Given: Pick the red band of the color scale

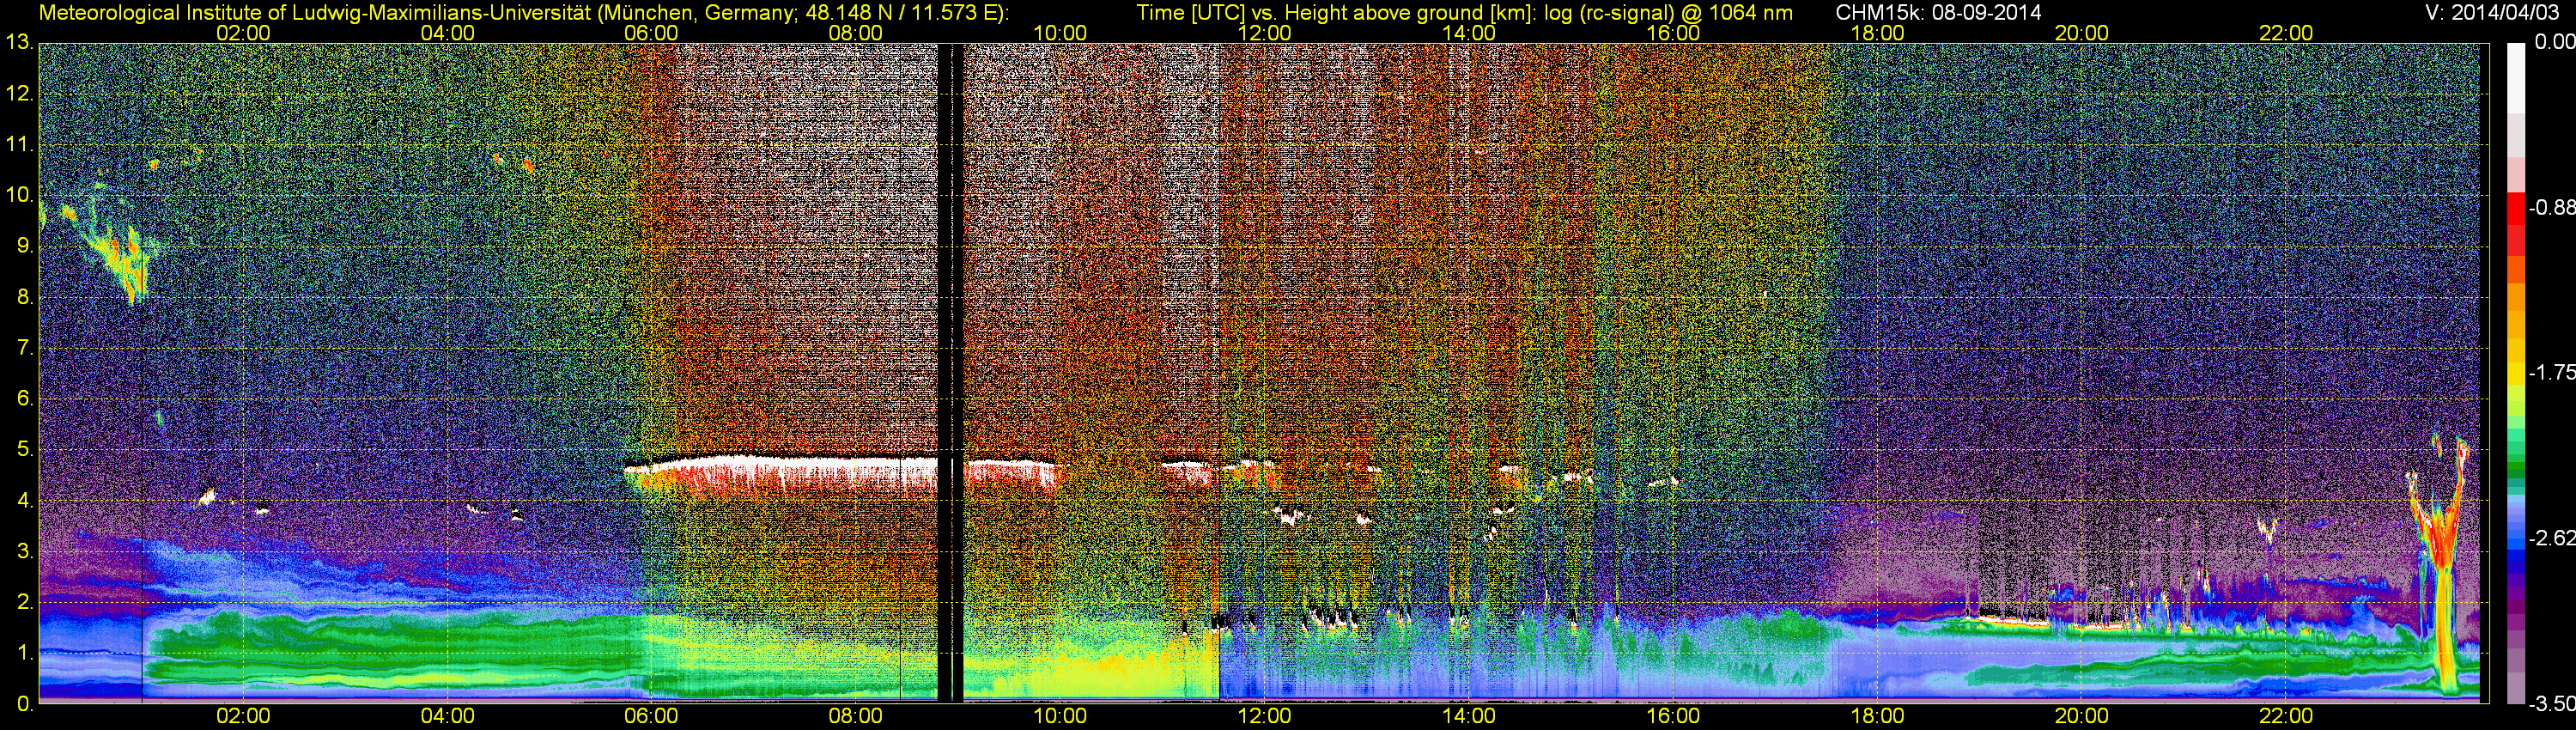Looking at the screenshot, I should point(2515,207).
